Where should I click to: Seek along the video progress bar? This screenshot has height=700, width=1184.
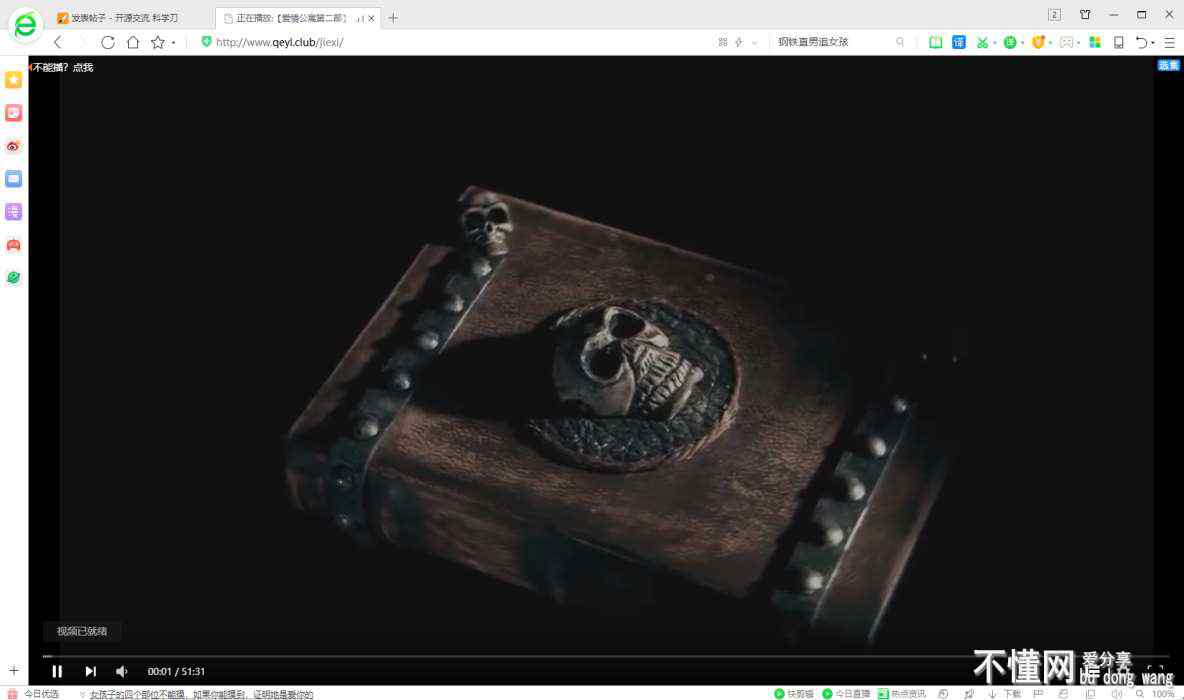coord(606,656)
